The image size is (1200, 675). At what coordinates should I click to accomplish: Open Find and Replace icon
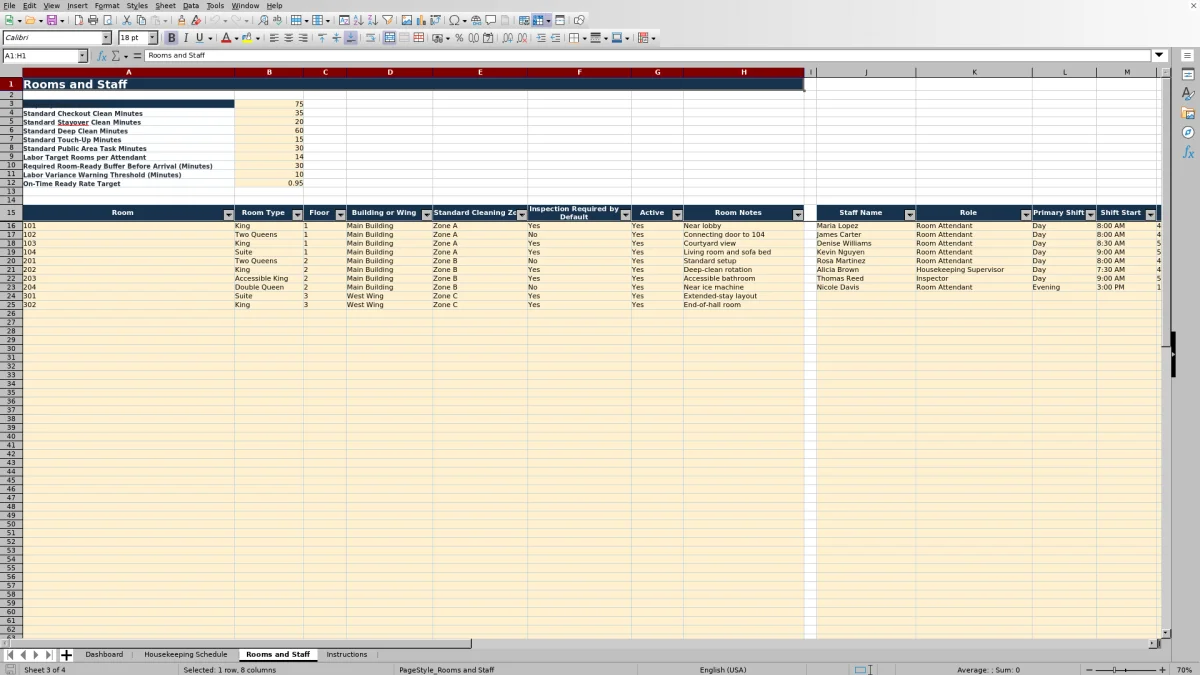click(263, 20)
